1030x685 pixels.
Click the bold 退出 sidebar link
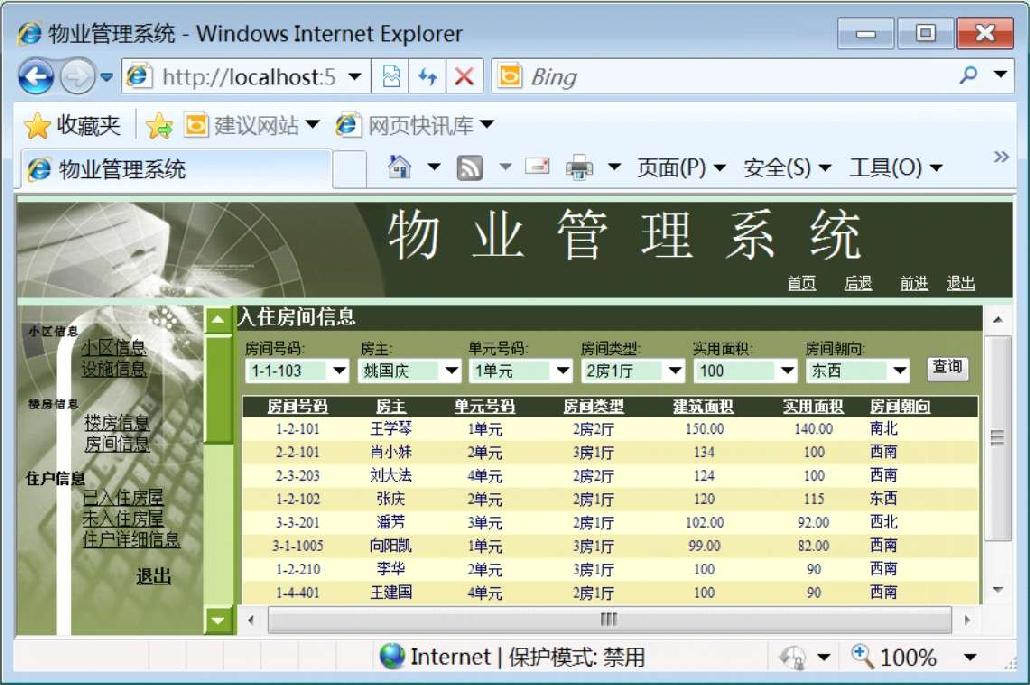154,577
